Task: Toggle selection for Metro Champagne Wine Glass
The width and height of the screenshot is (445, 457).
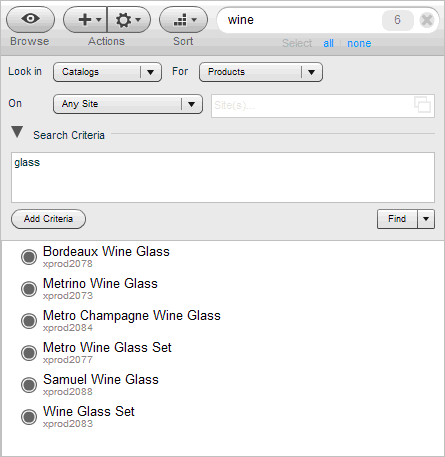Action: tap(29, 321)
